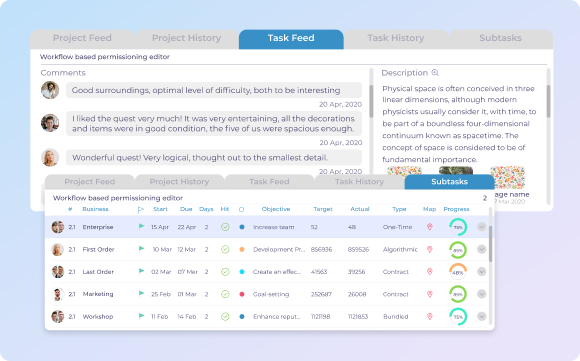Click the green flag in Workshop row

[141, 316]
